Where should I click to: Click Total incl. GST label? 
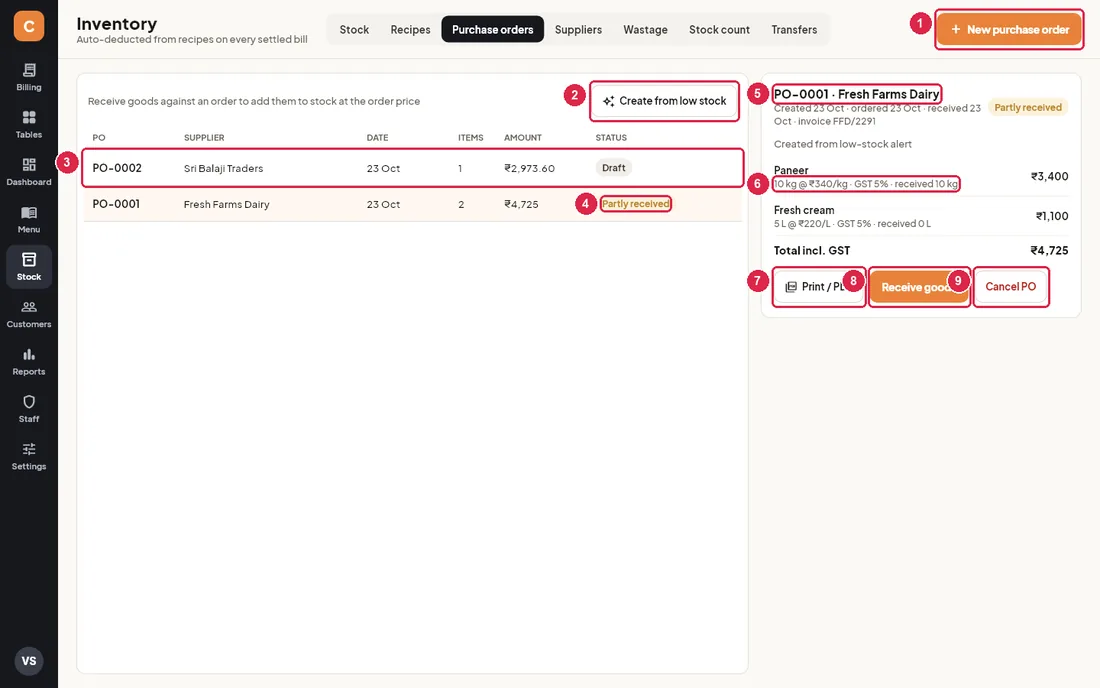[x=812, y=250]
